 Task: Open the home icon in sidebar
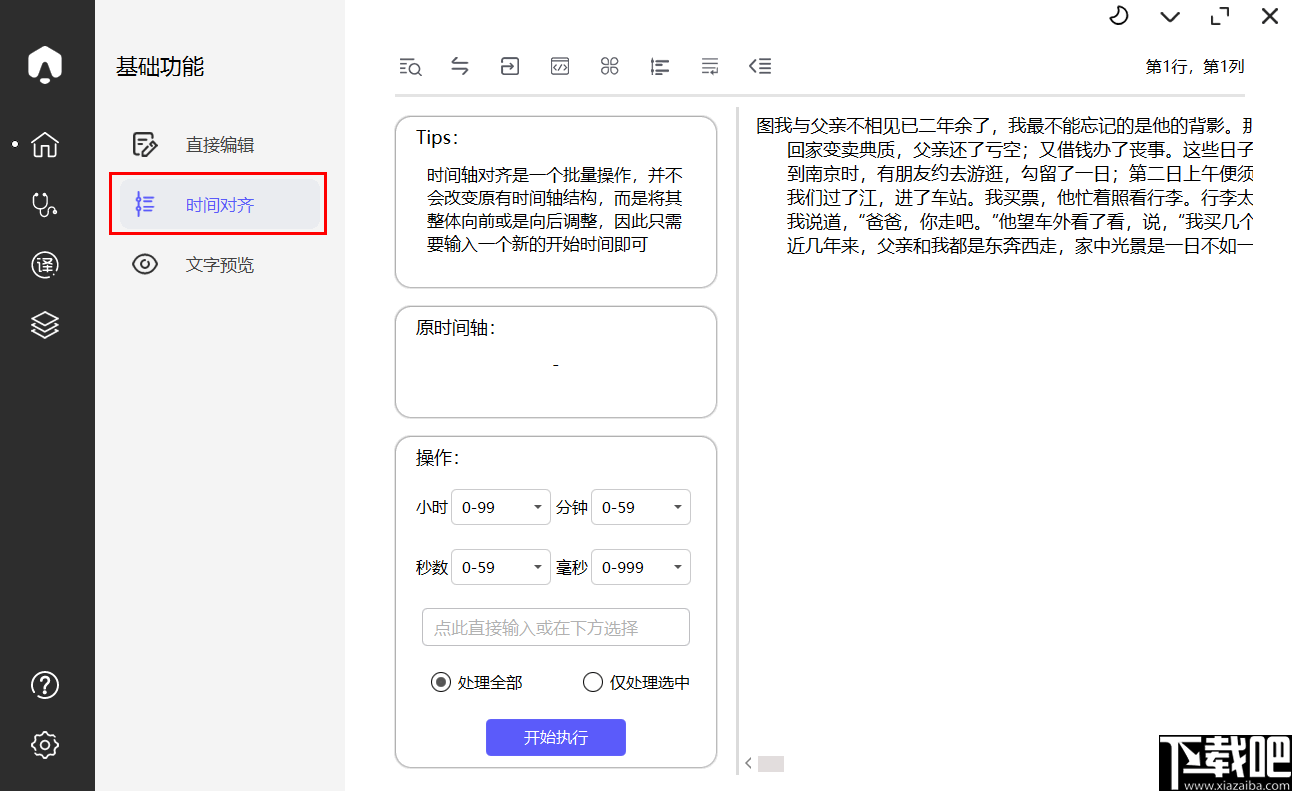(x=45, y=145)
